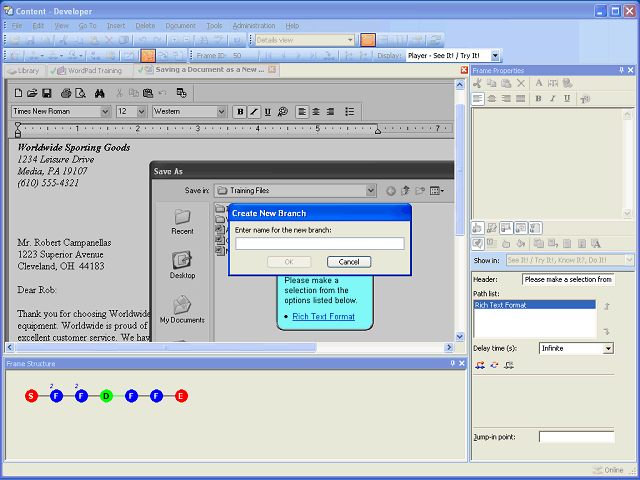Select Rich Text Format in Path list
640x480 pixels.
tap(534, 305)
